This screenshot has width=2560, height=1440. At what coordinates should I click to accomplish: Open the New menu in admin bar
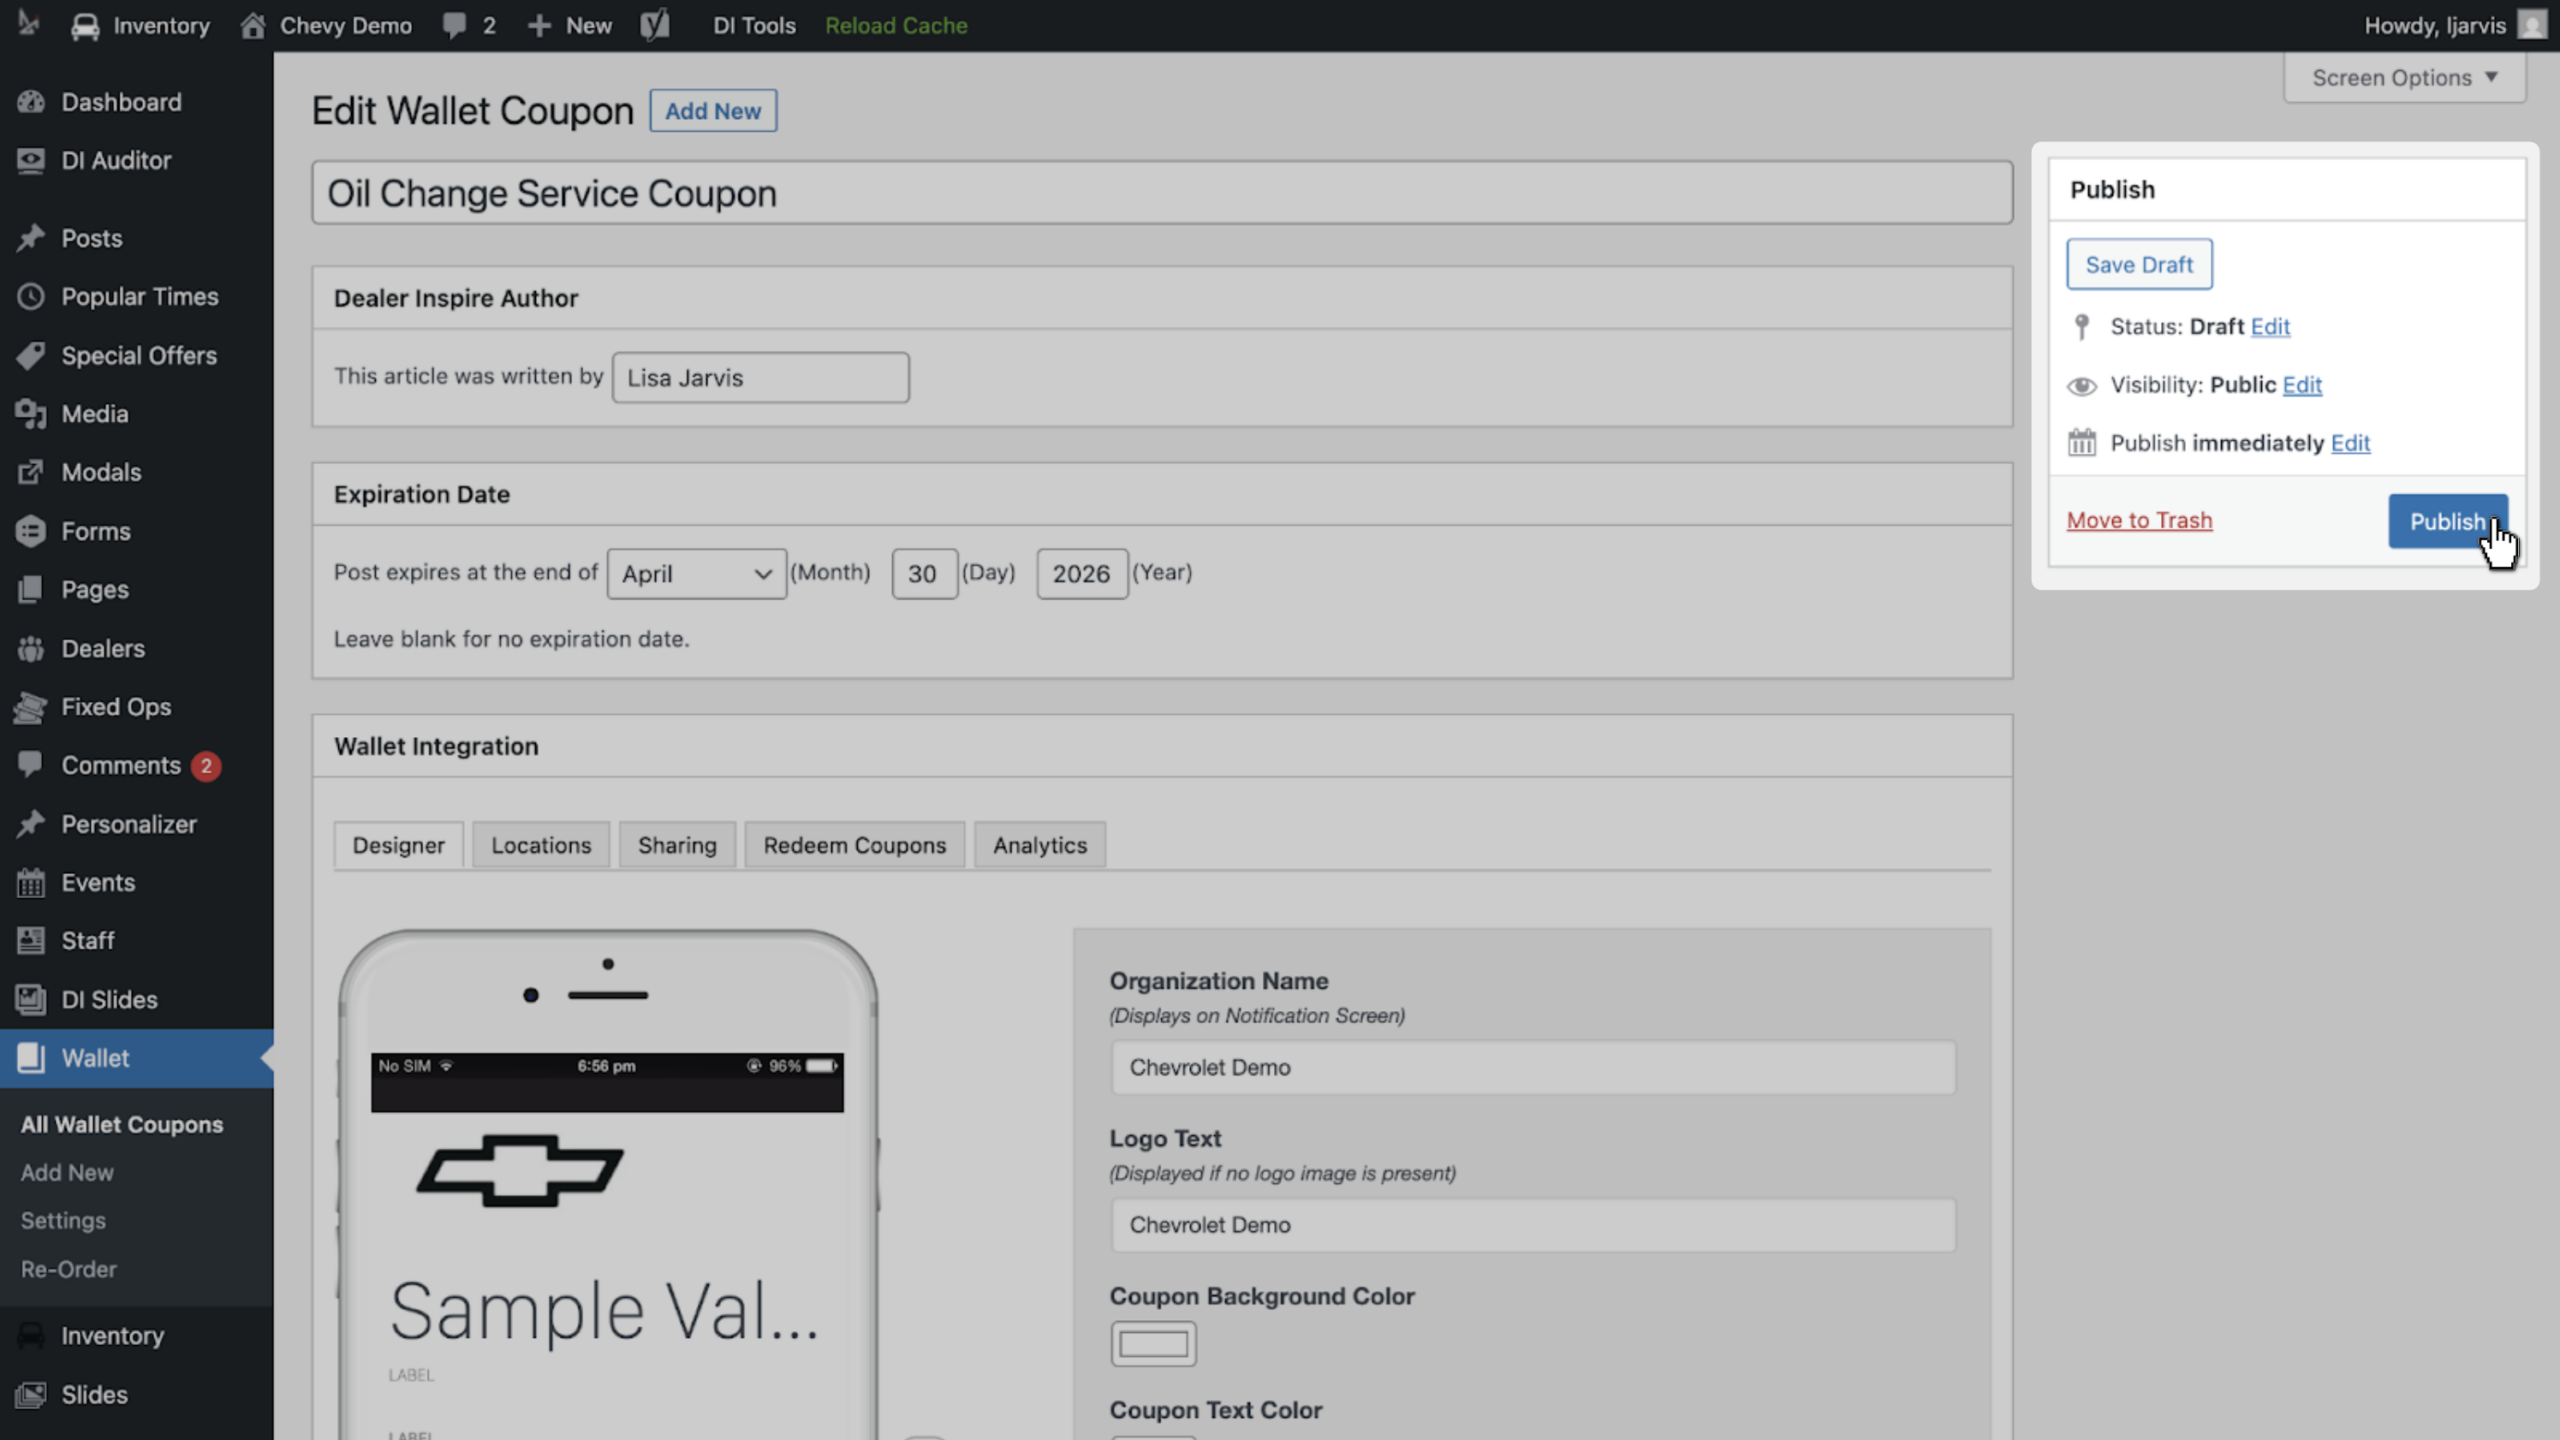[569, 25]
